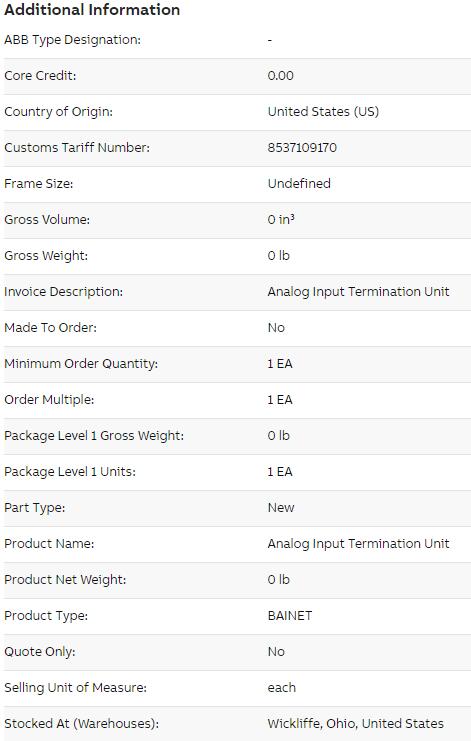Click the Stocked At (Warehouses) label

82,724
